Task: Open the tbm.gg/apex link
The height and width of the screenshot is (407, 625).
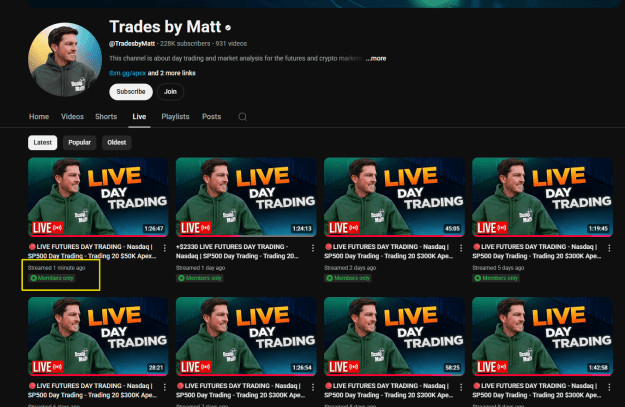Action: 127,73
